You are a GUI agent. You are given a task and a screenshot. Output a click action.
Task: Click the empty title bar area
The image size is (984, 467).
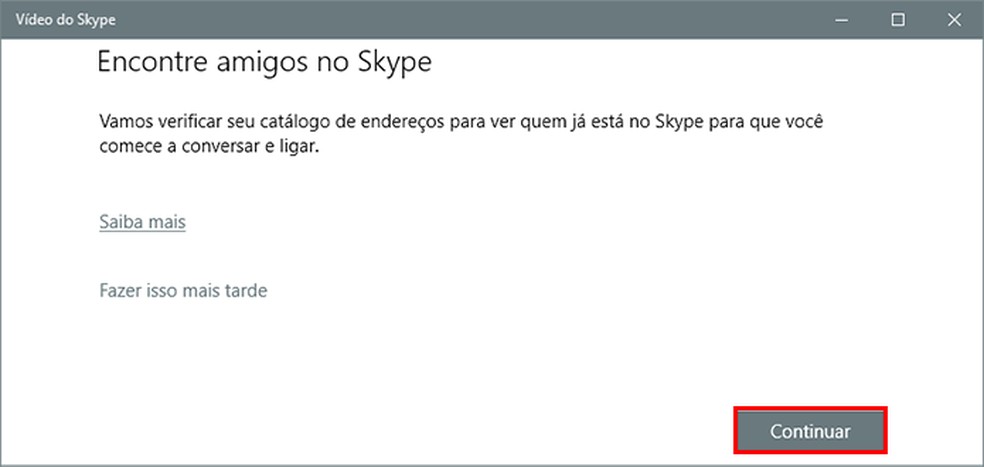point(450,19)
